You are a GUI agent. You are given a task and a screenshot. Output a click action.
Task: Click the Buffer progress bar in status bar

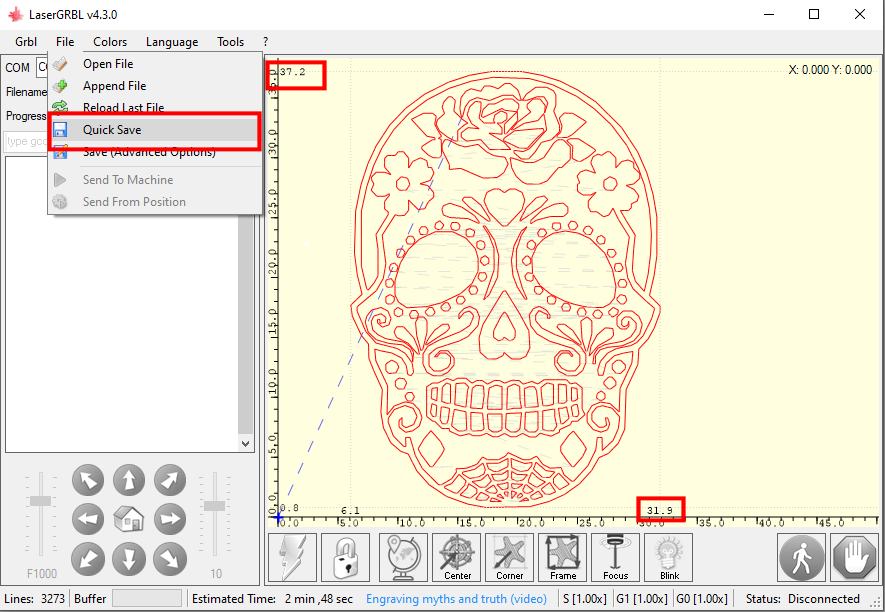147,598
